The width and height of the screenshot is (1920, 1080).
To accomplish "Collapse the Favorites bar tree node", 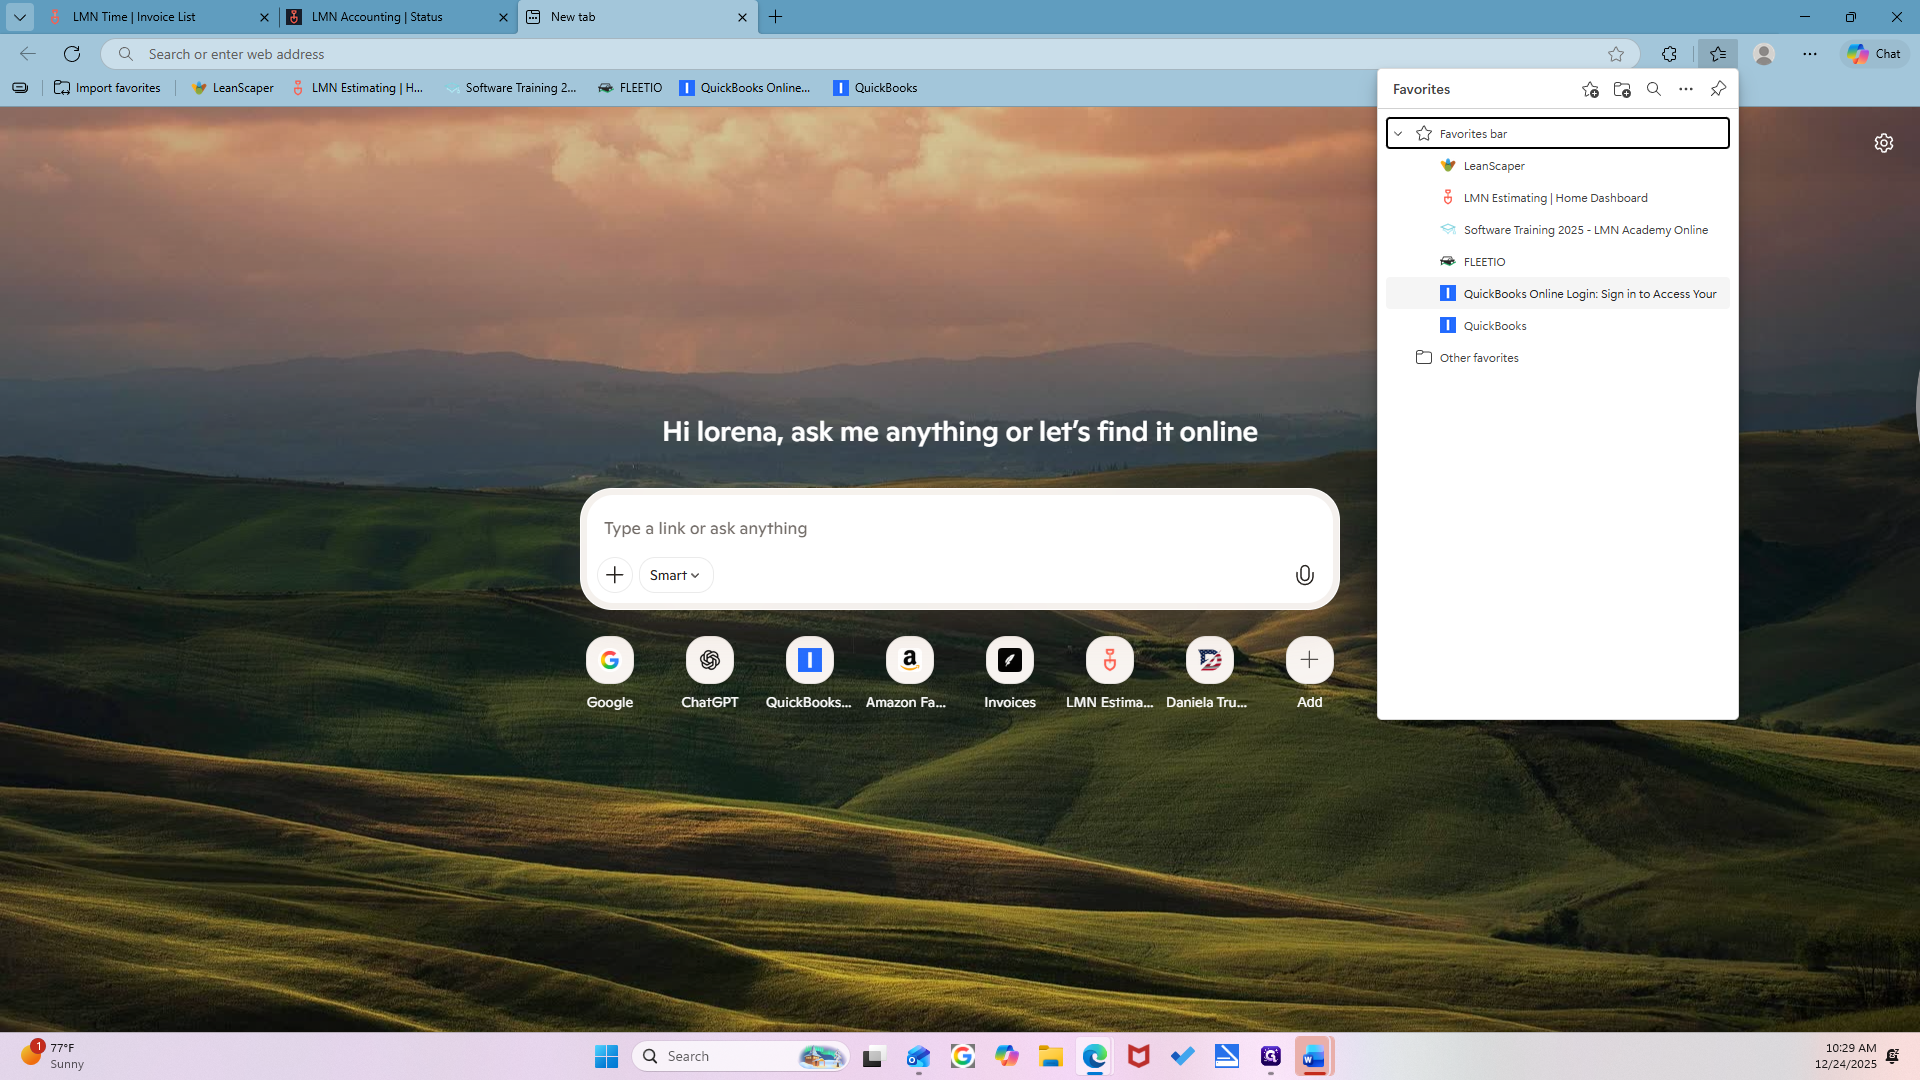I will 1399,133.
